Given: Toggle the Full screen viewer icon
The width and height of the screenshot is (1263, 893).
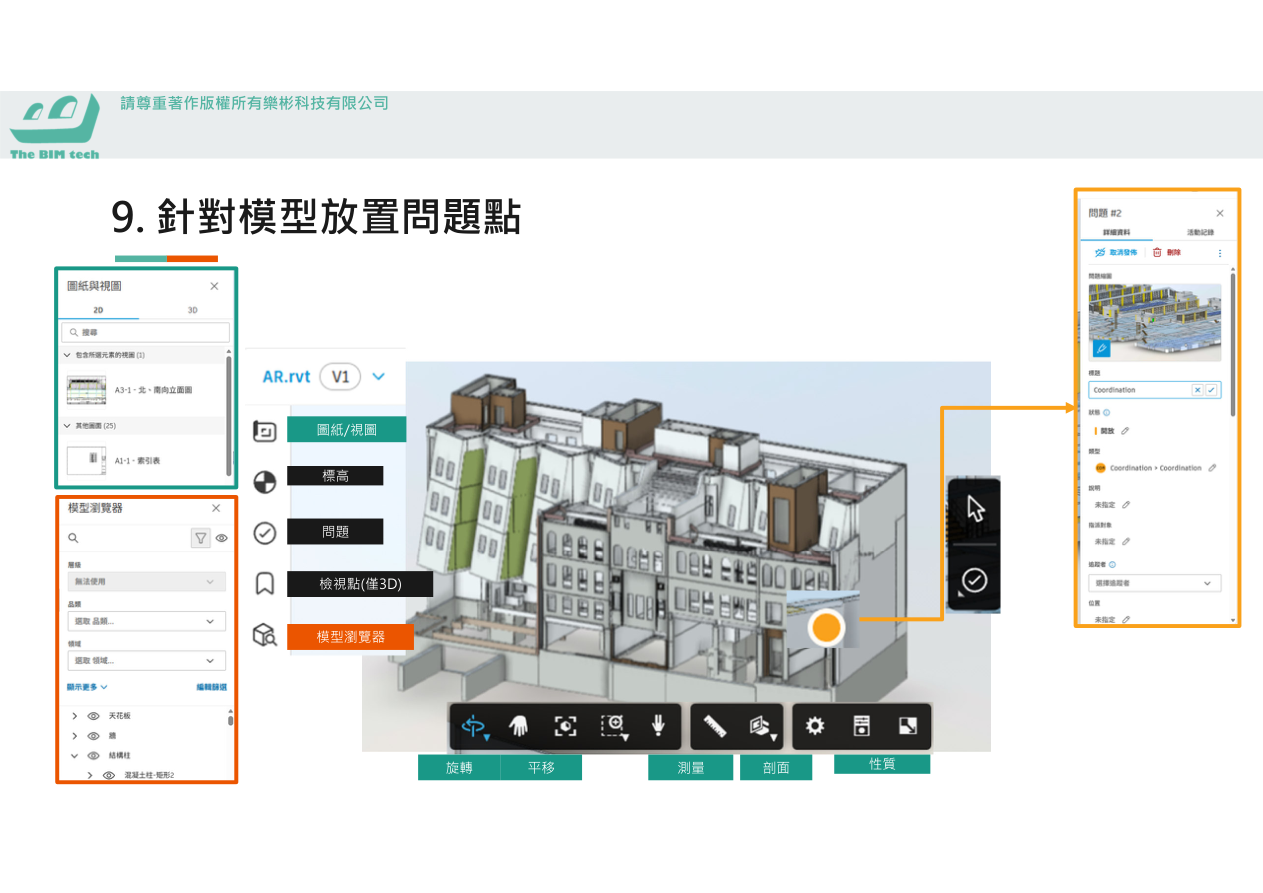Looking at the screenshot, I should (907, 727).
